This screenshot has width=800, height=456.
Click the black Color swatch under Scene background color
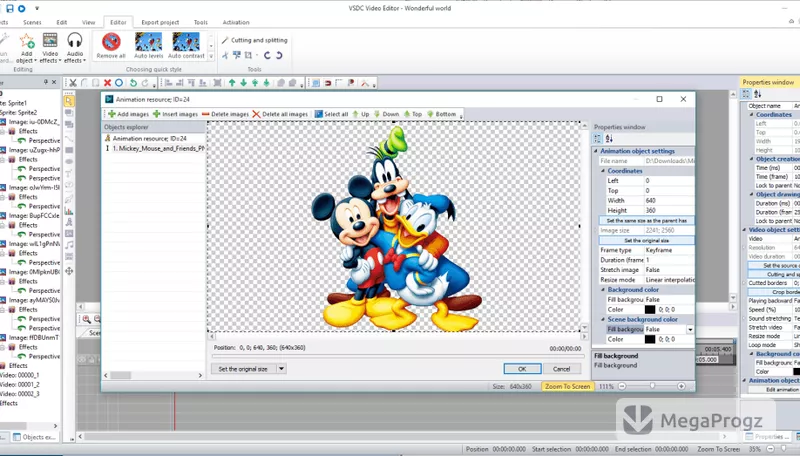click(x=649, y=339)
